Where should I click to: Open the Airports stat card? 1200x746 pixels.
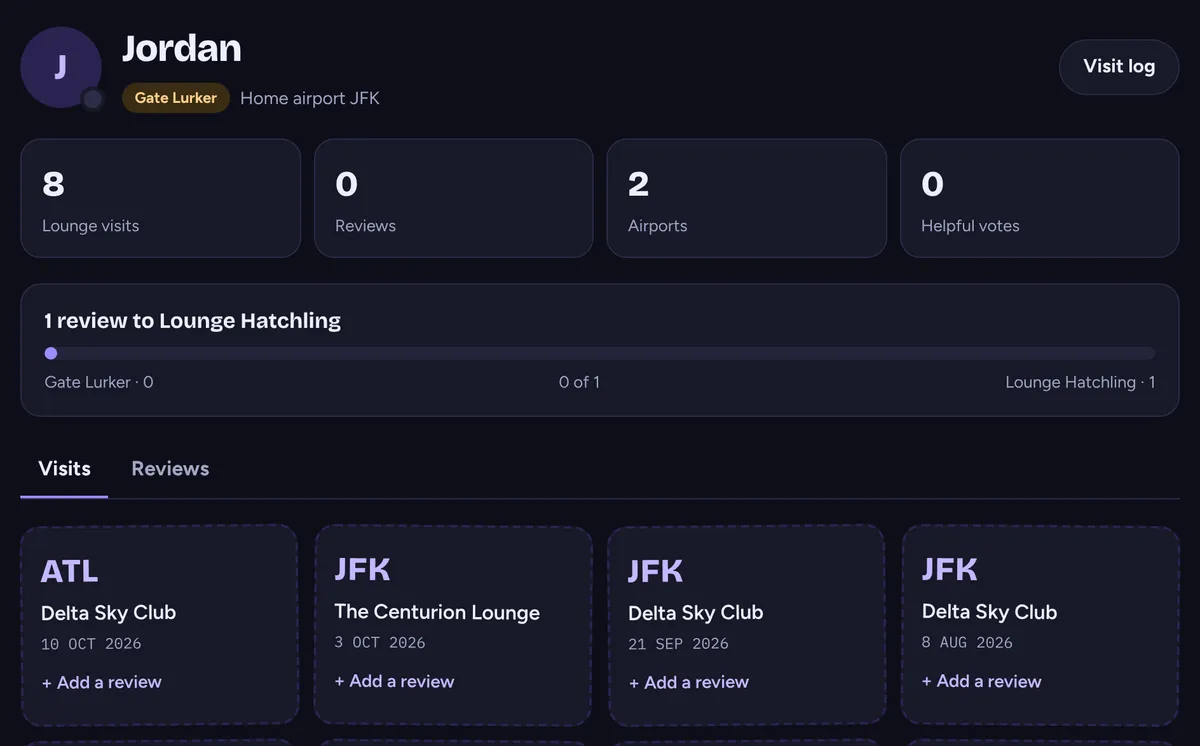pos(747,198)
